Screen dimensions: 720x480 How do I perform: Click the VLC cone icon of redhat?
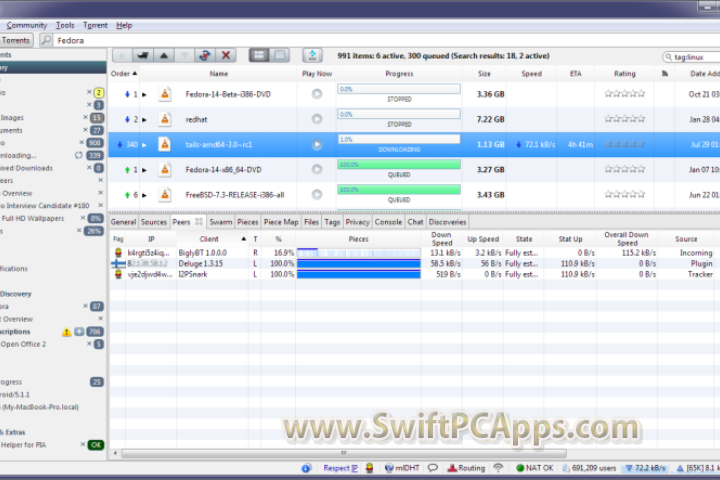point(164,119)
